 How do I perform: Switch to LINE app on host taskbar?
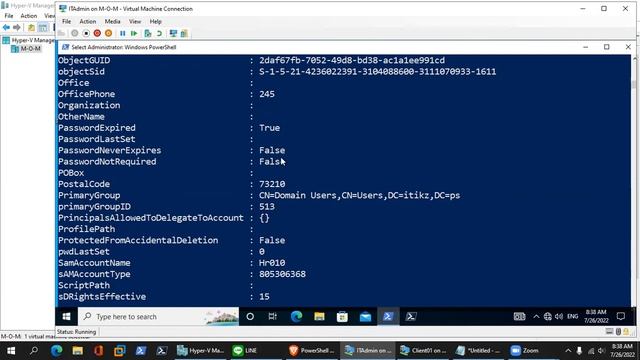(x=256, y=351)
